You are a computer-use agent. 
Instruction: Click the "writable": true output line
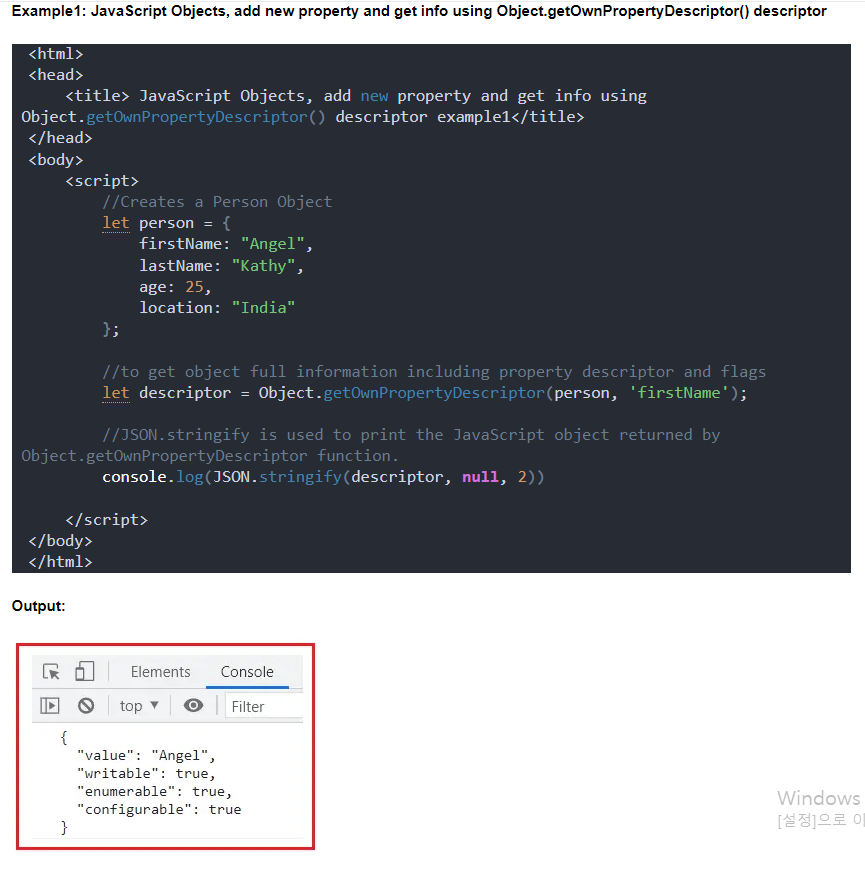point(146,773)
